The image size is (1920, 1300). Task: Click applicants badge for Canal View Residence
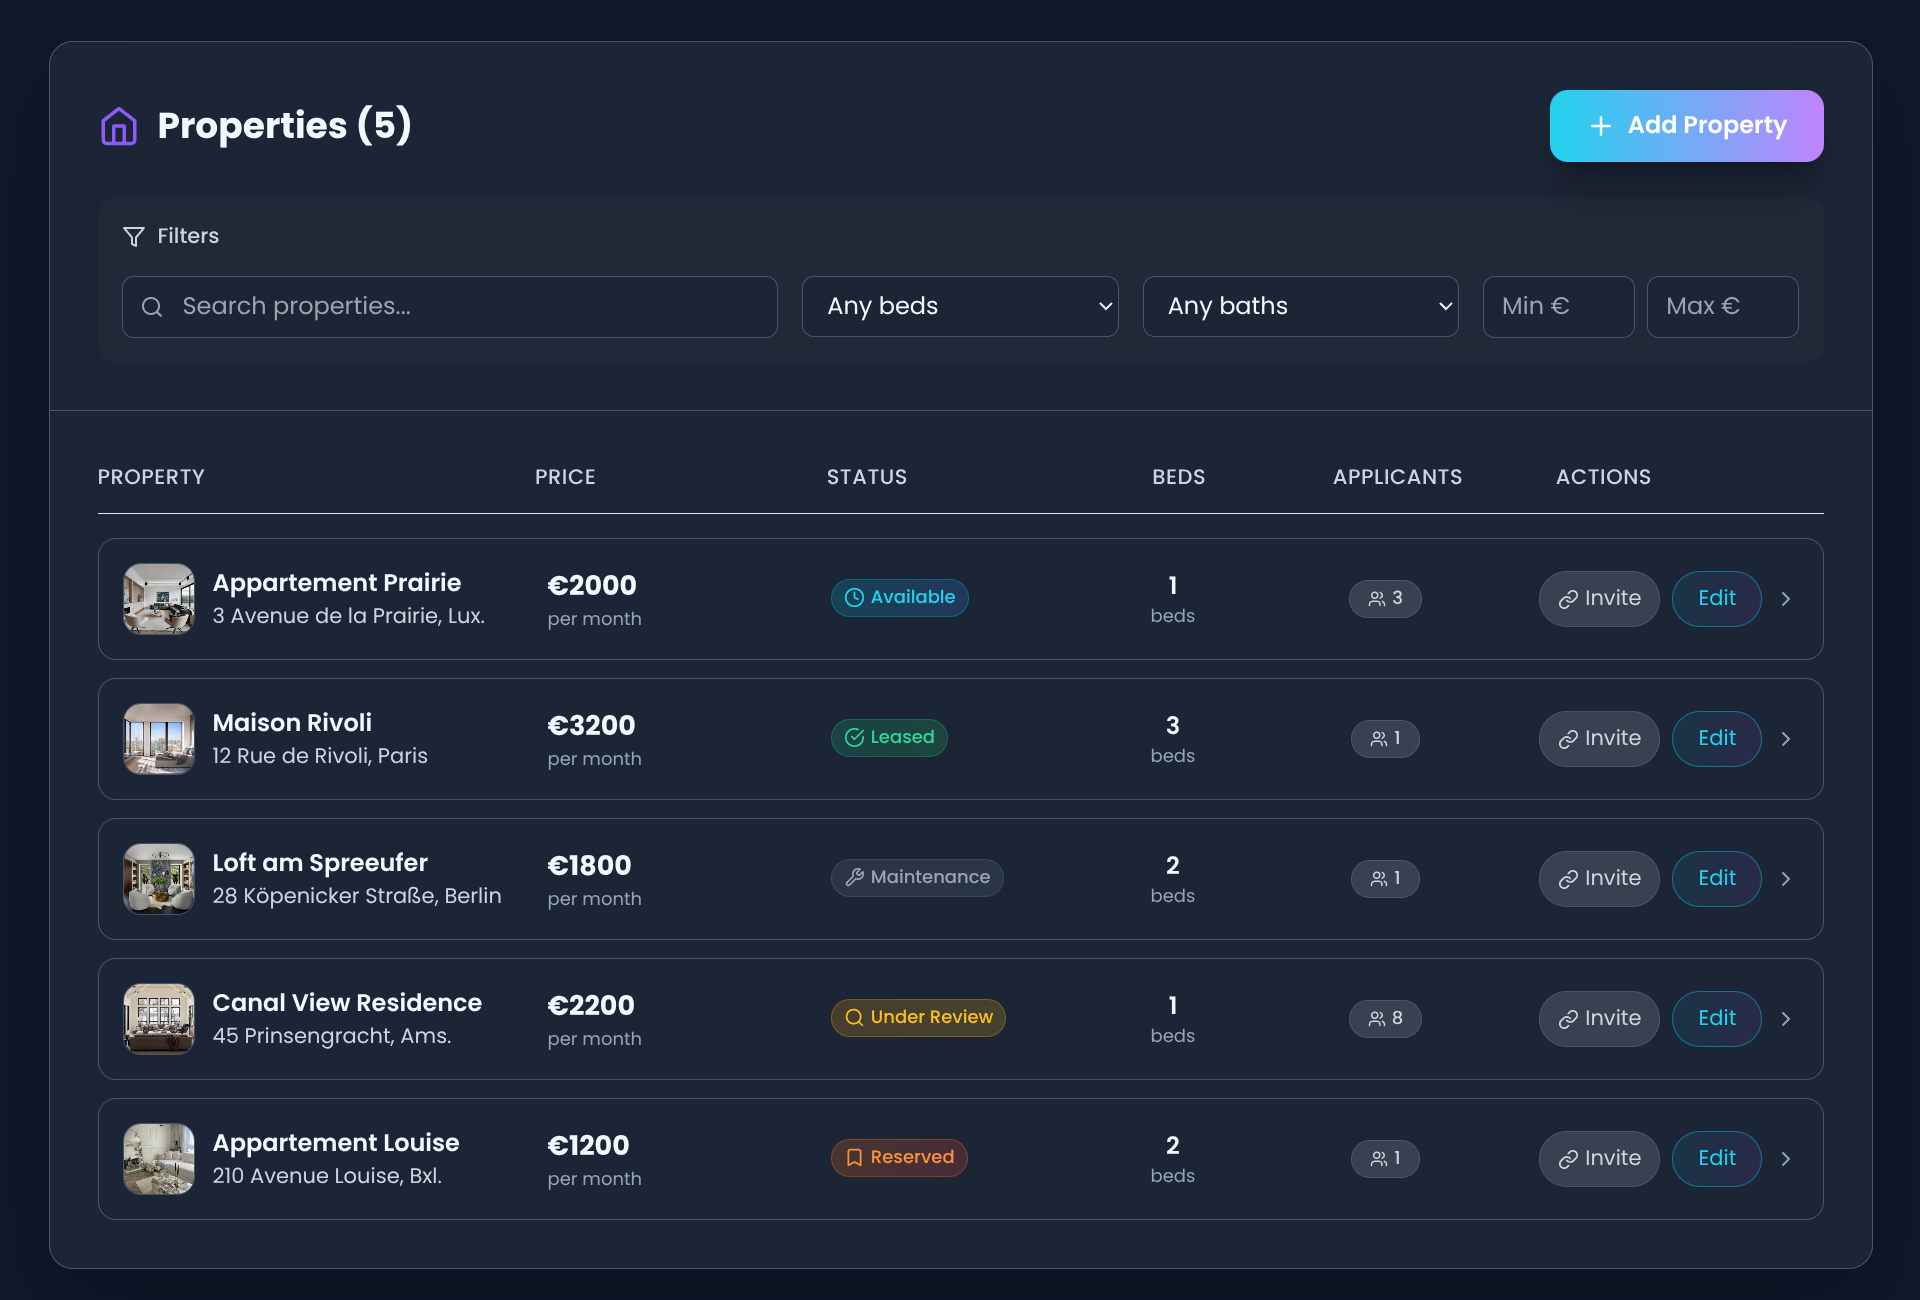coord(1385,1018)
